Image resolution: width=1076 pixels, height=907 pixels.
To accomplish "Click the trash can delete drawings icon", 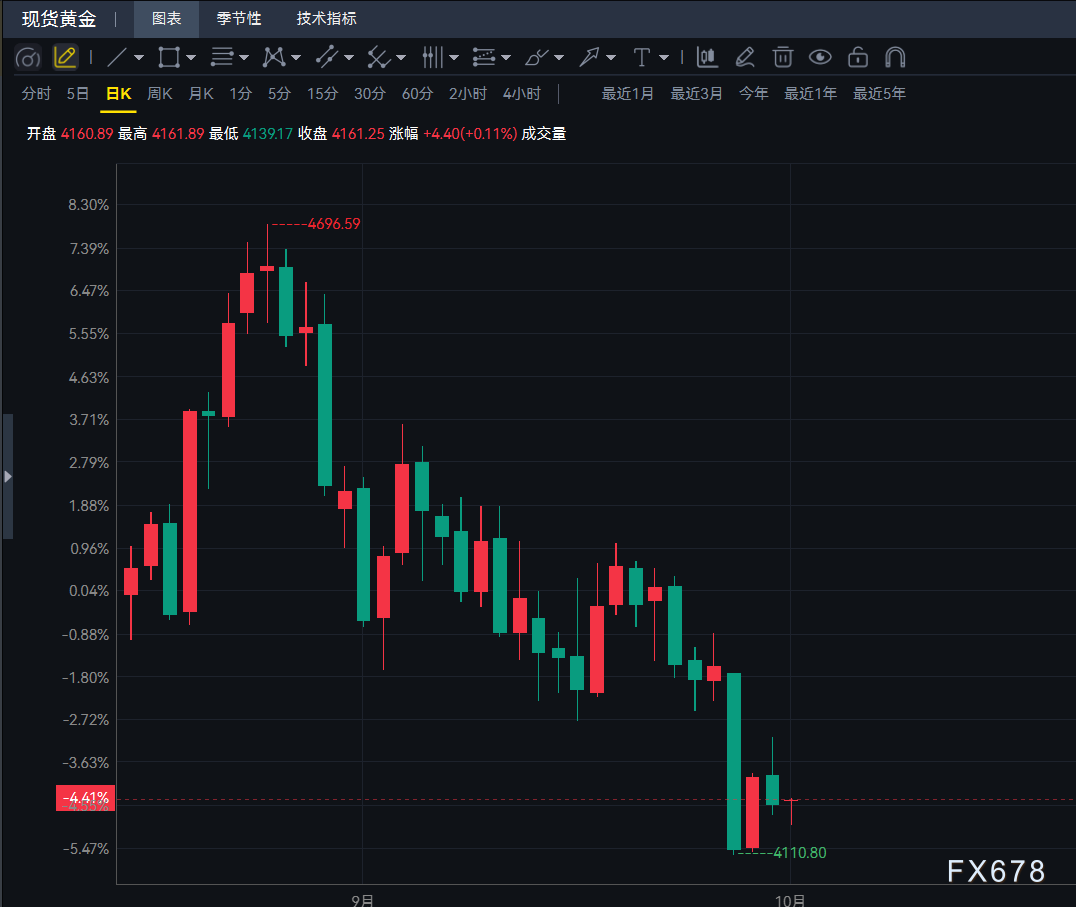I will (782, 58).
